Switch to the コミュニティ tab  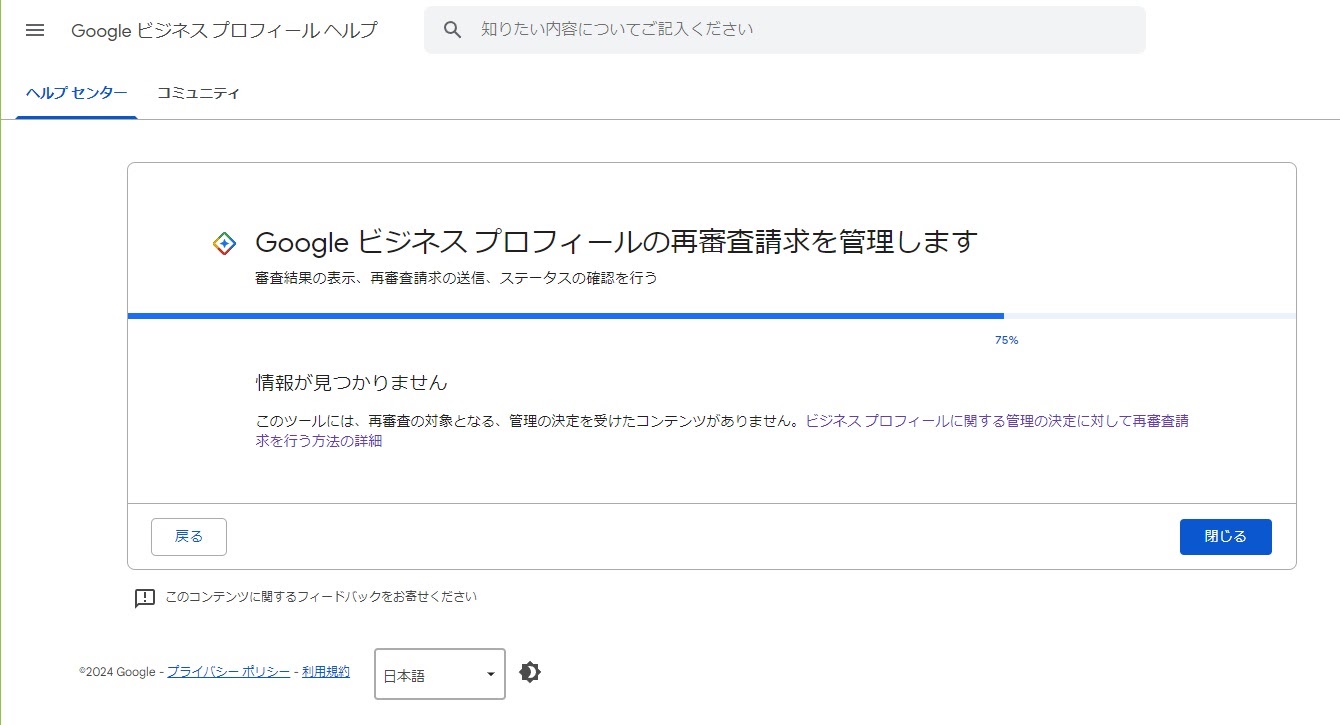click(197, 92)
